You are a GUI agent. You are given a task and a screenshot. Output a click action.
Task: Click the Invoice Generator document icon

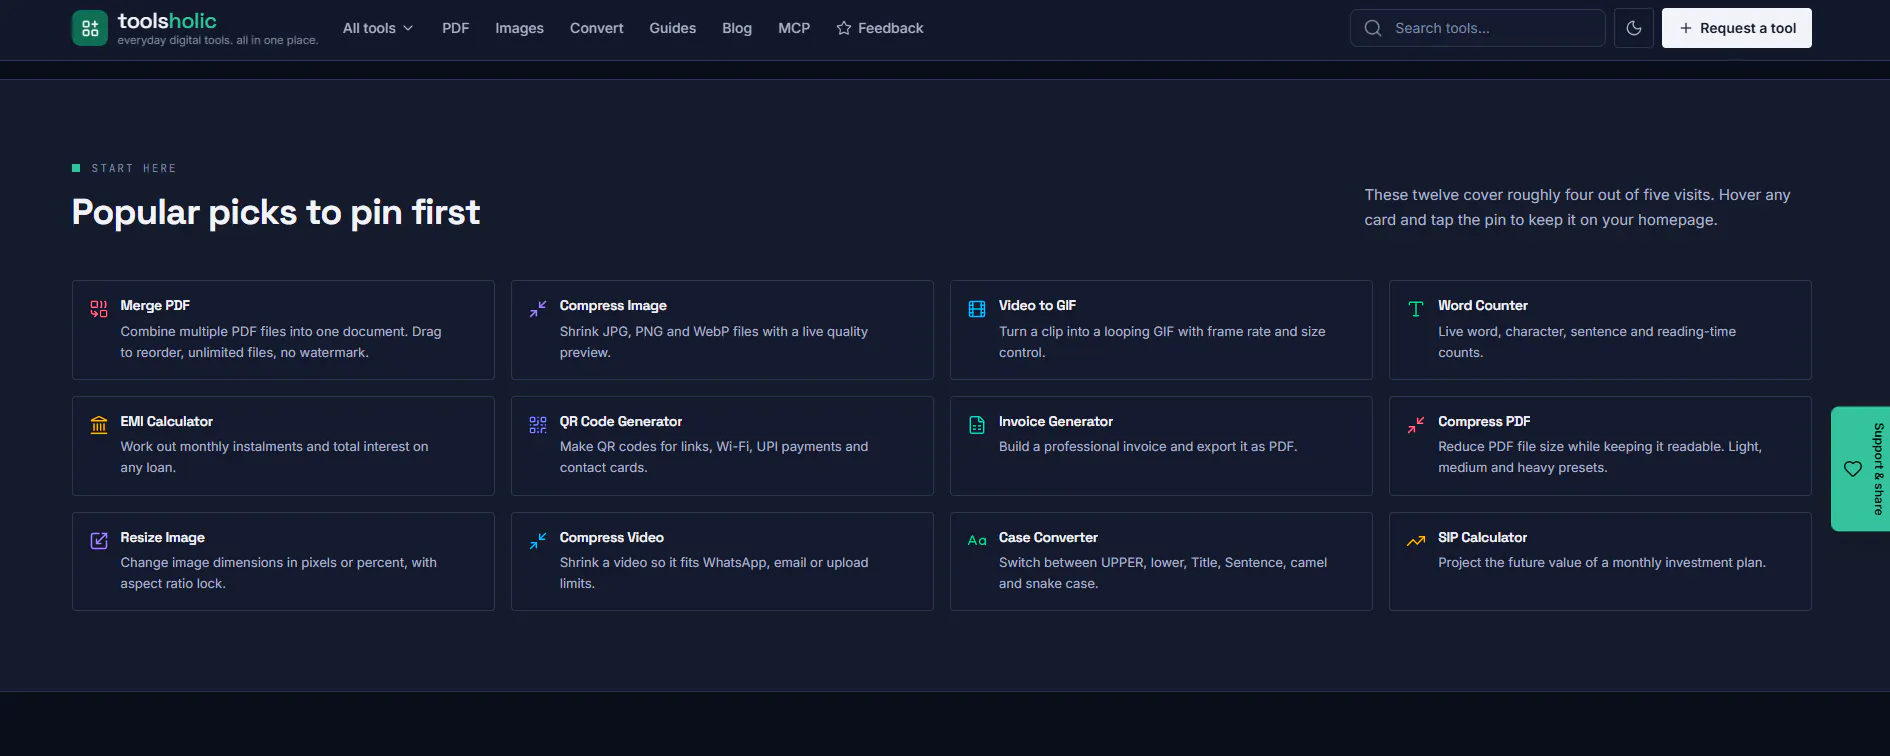[x=977, y=425]
